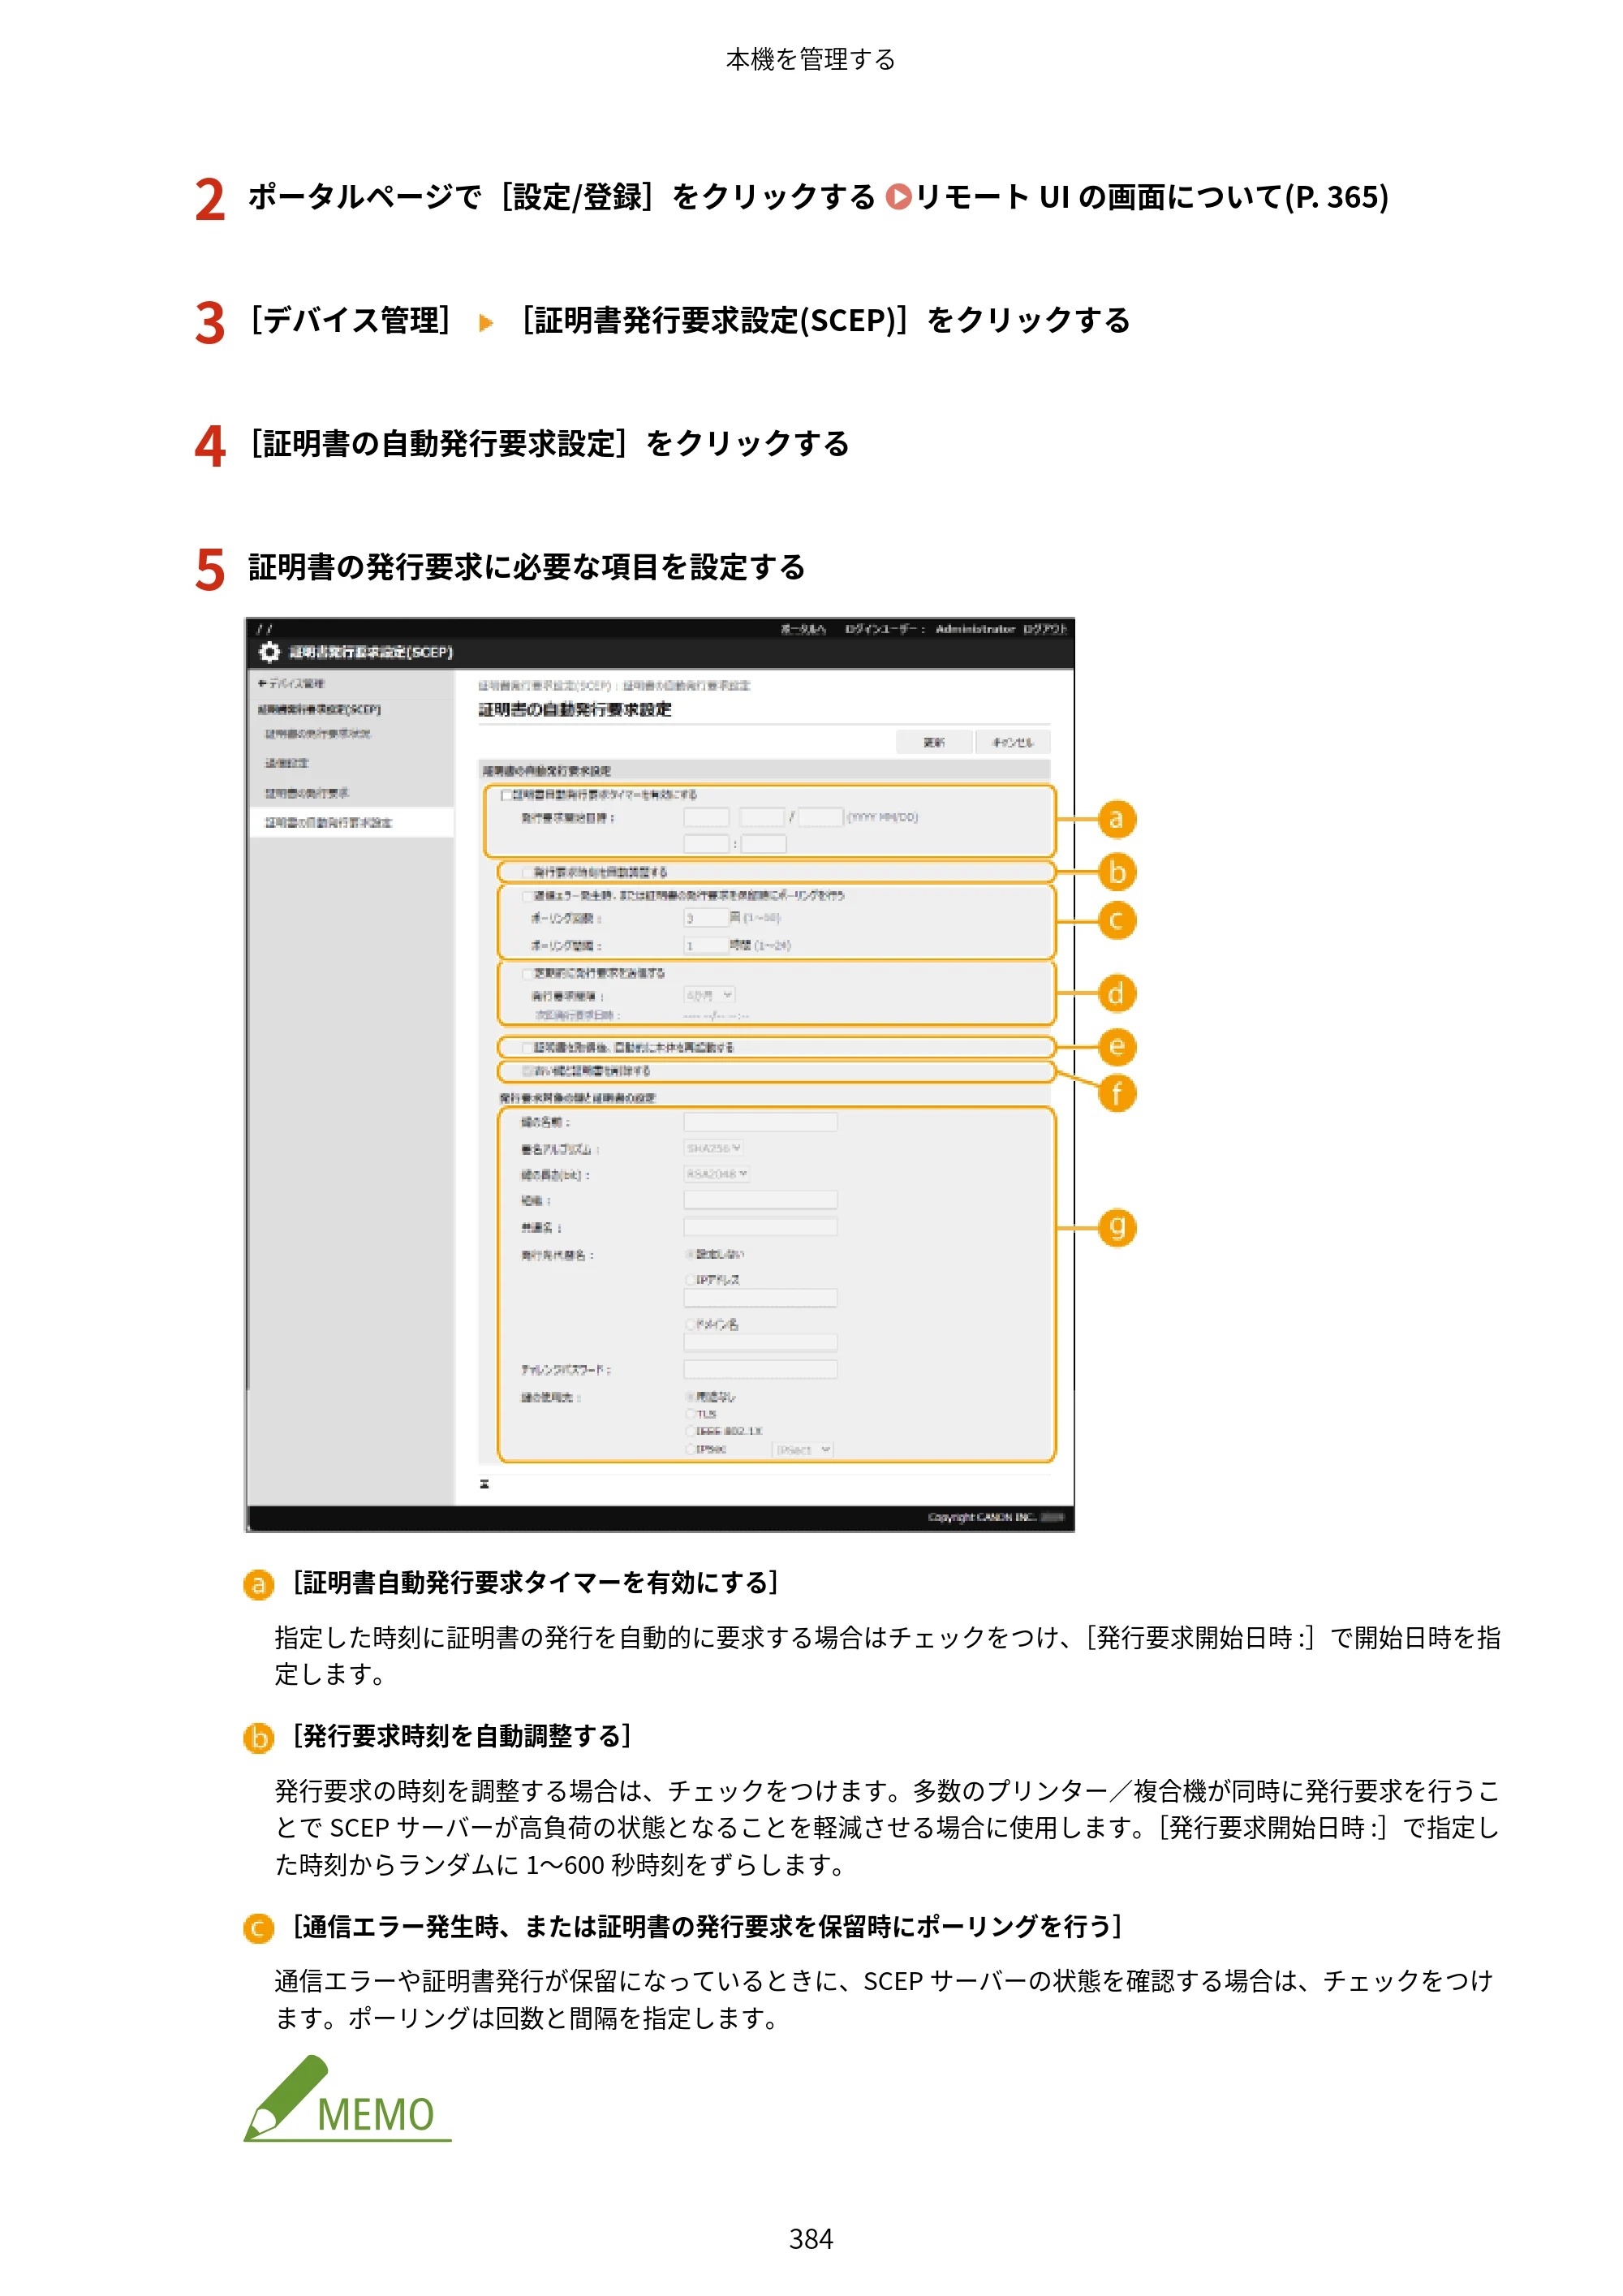
Task: Click the hour field of 発行要求開始日時
Action: click(706, 844)
